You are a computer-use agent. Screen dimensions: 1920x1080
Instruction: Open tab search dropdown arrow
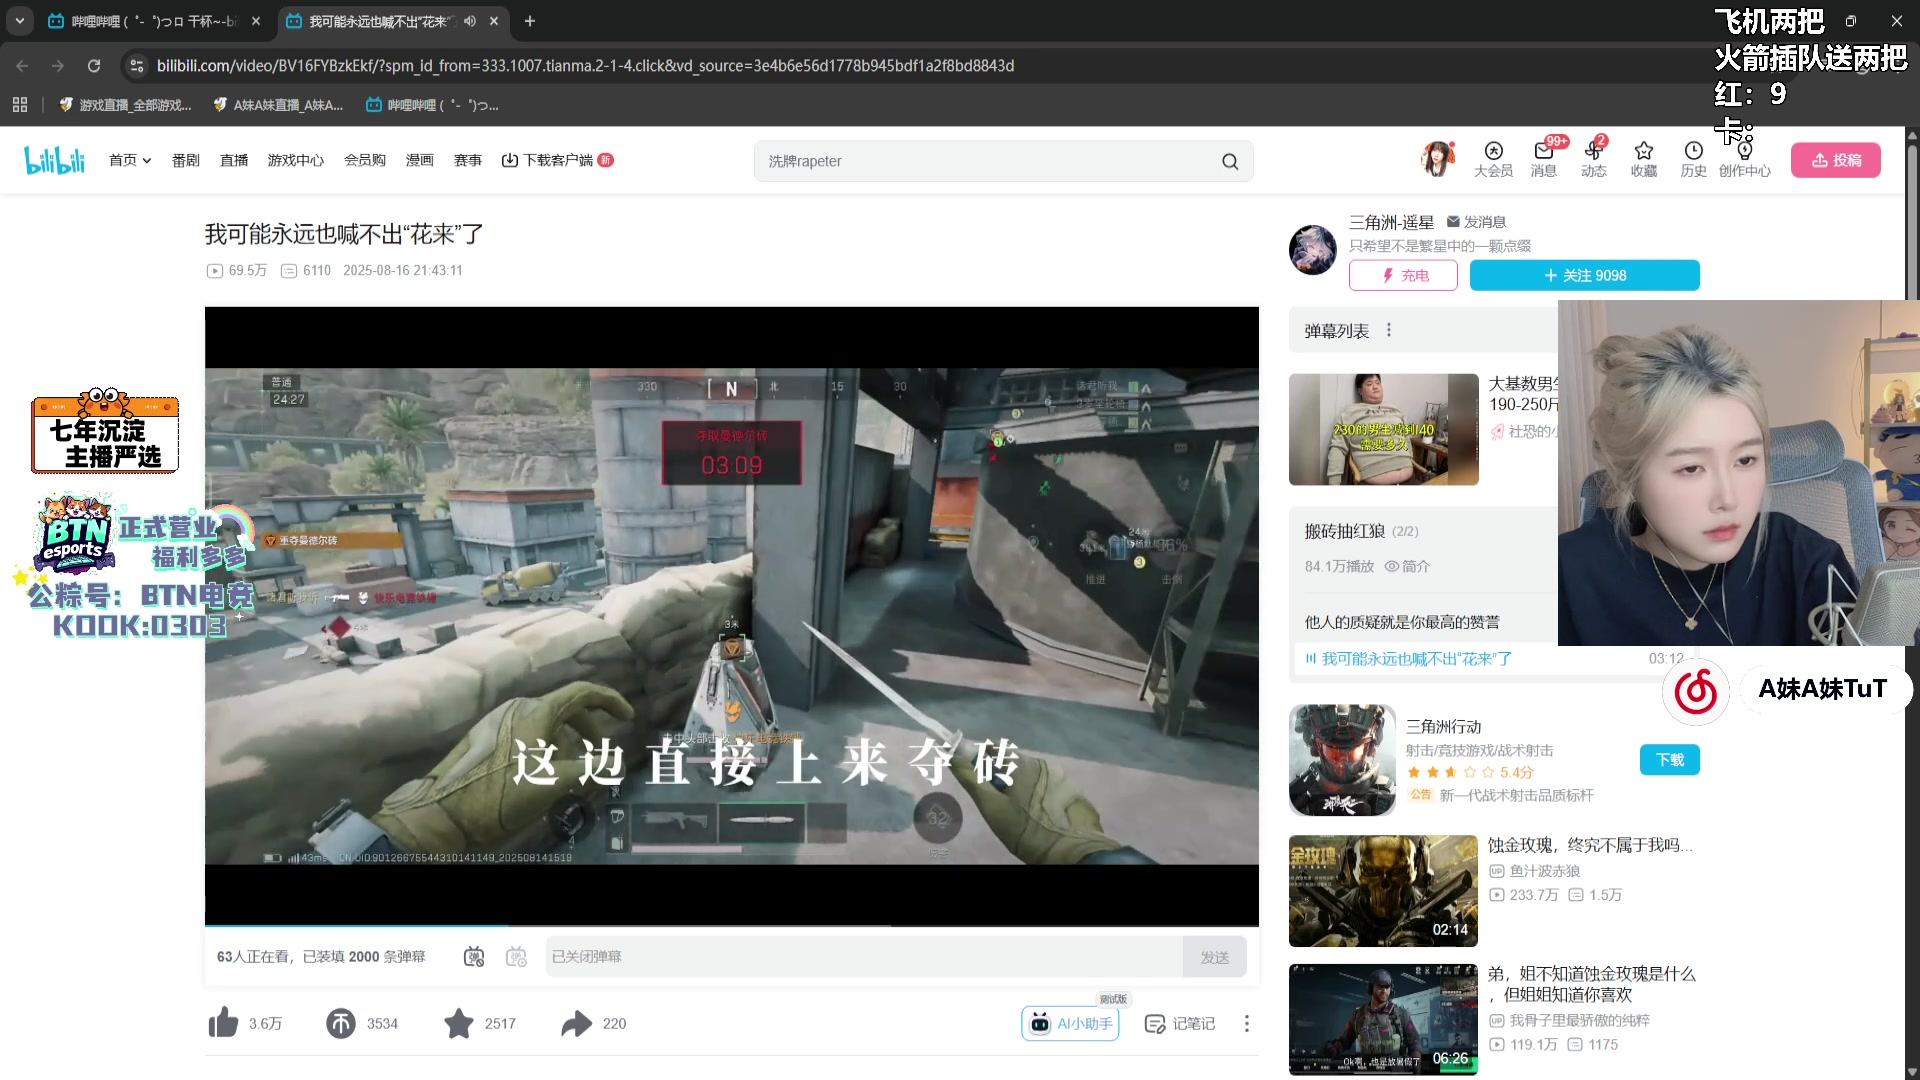click(20, 21)
